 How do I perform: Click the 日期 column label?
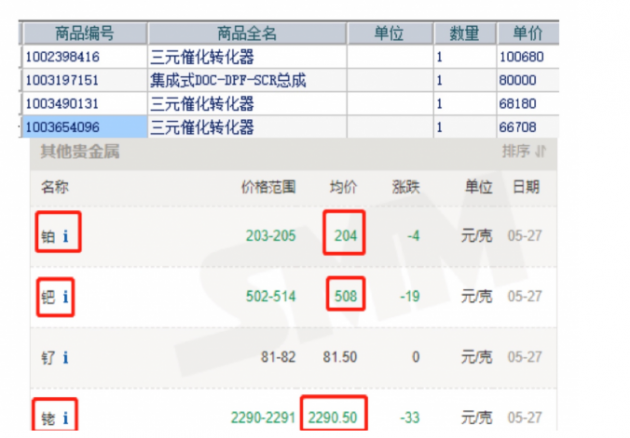[x=526, y=187]
